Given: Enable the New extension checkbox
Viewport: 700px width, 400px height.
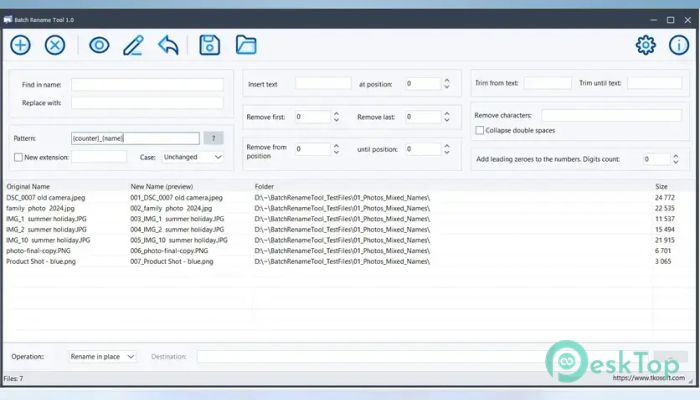Looking at the screenshot, I should coord(18,157).
